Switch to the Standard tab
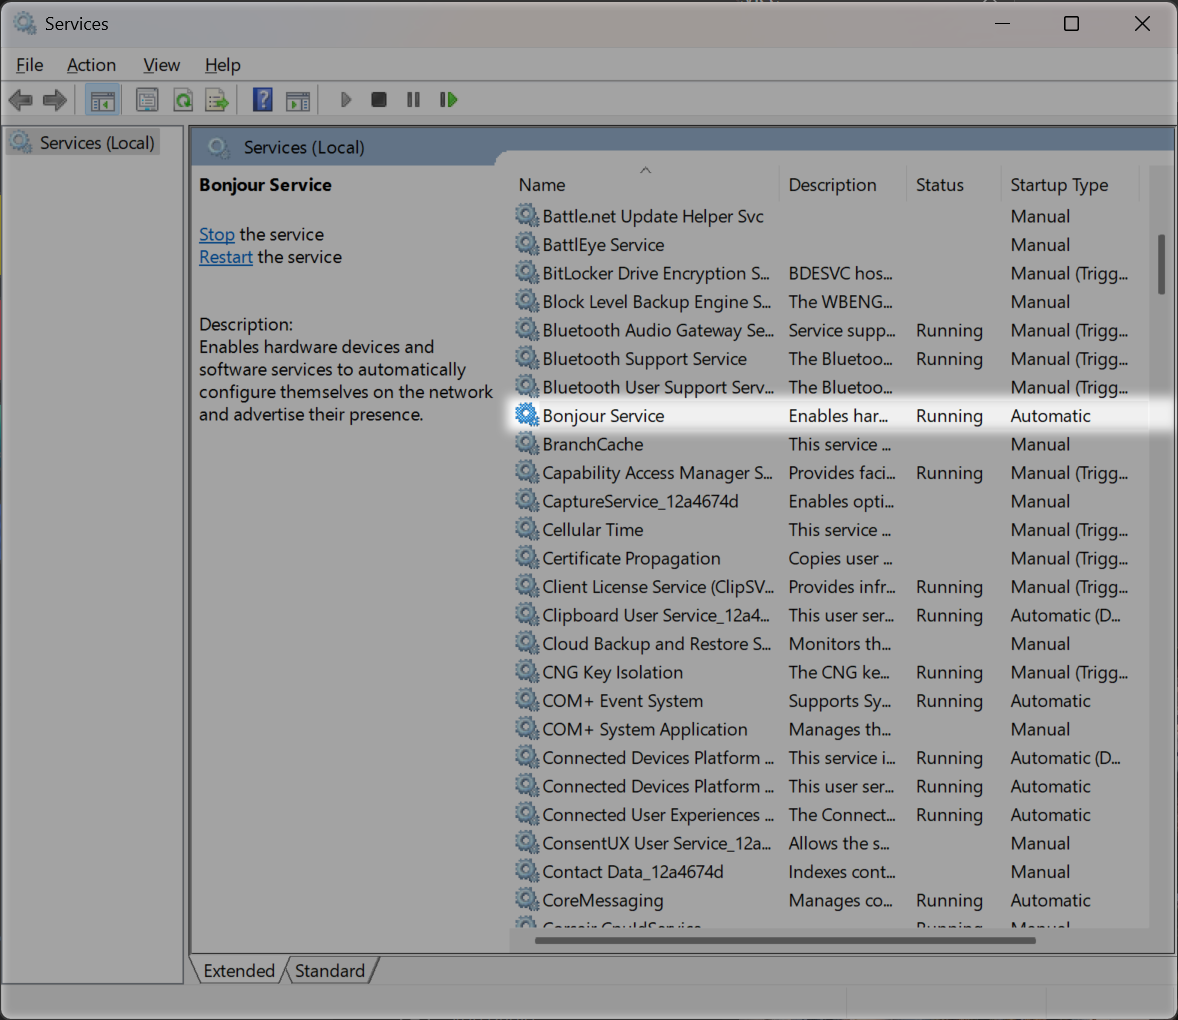Screen dimensions: 1178x1020 tap(330, 971)
